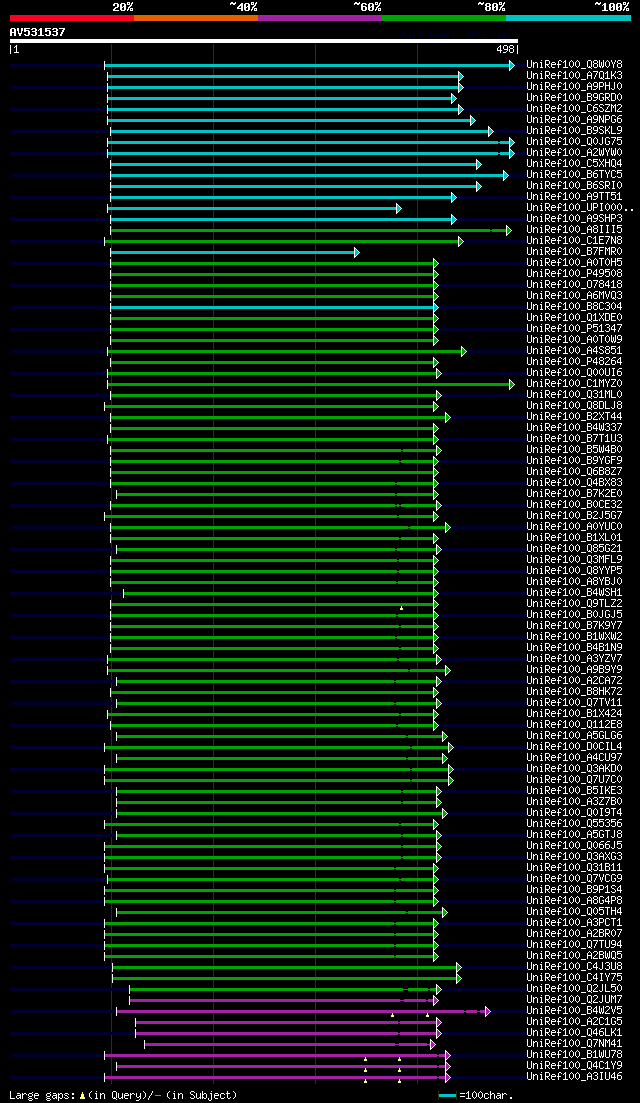Click the purple alignment bar for A3IU46
The width and height of the screenshot is (640, 1103).
point(277,1077)
